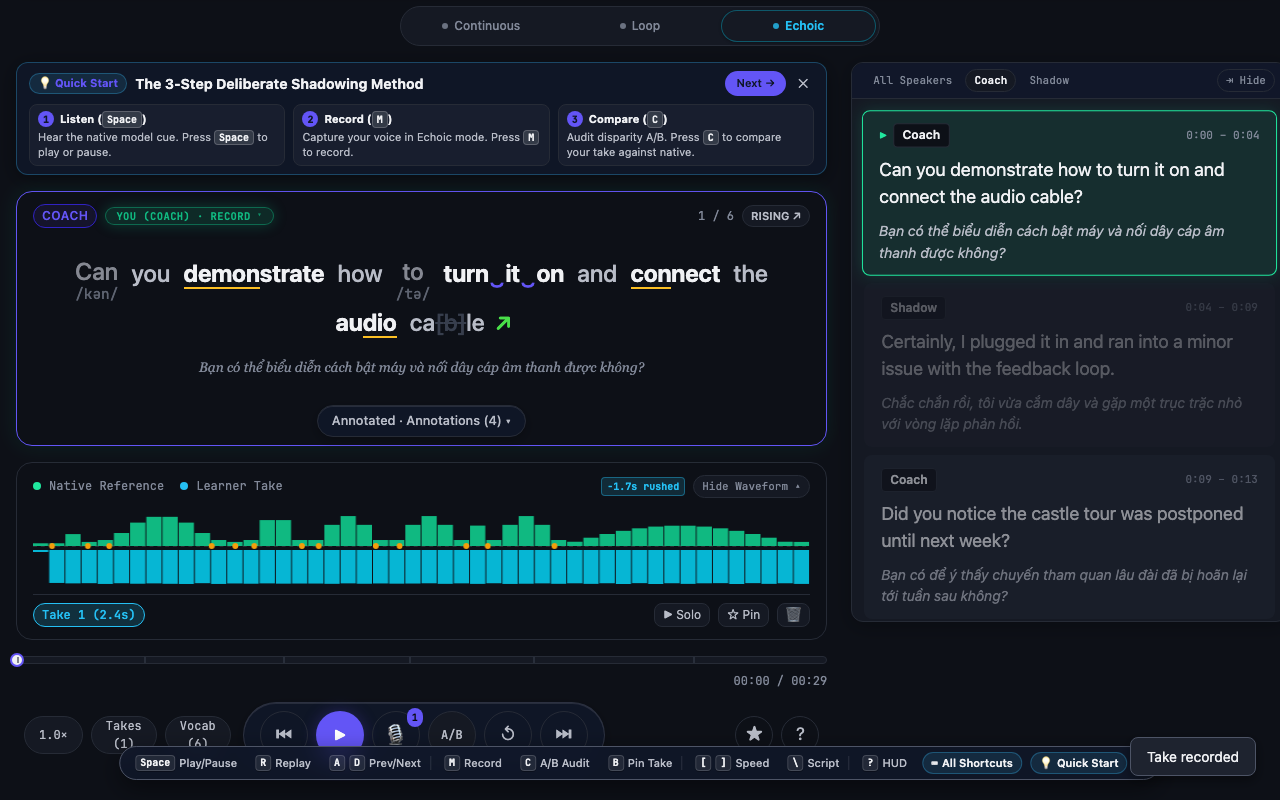Reopen Quick Start from the shortcuts bar

pos(1079,763)
